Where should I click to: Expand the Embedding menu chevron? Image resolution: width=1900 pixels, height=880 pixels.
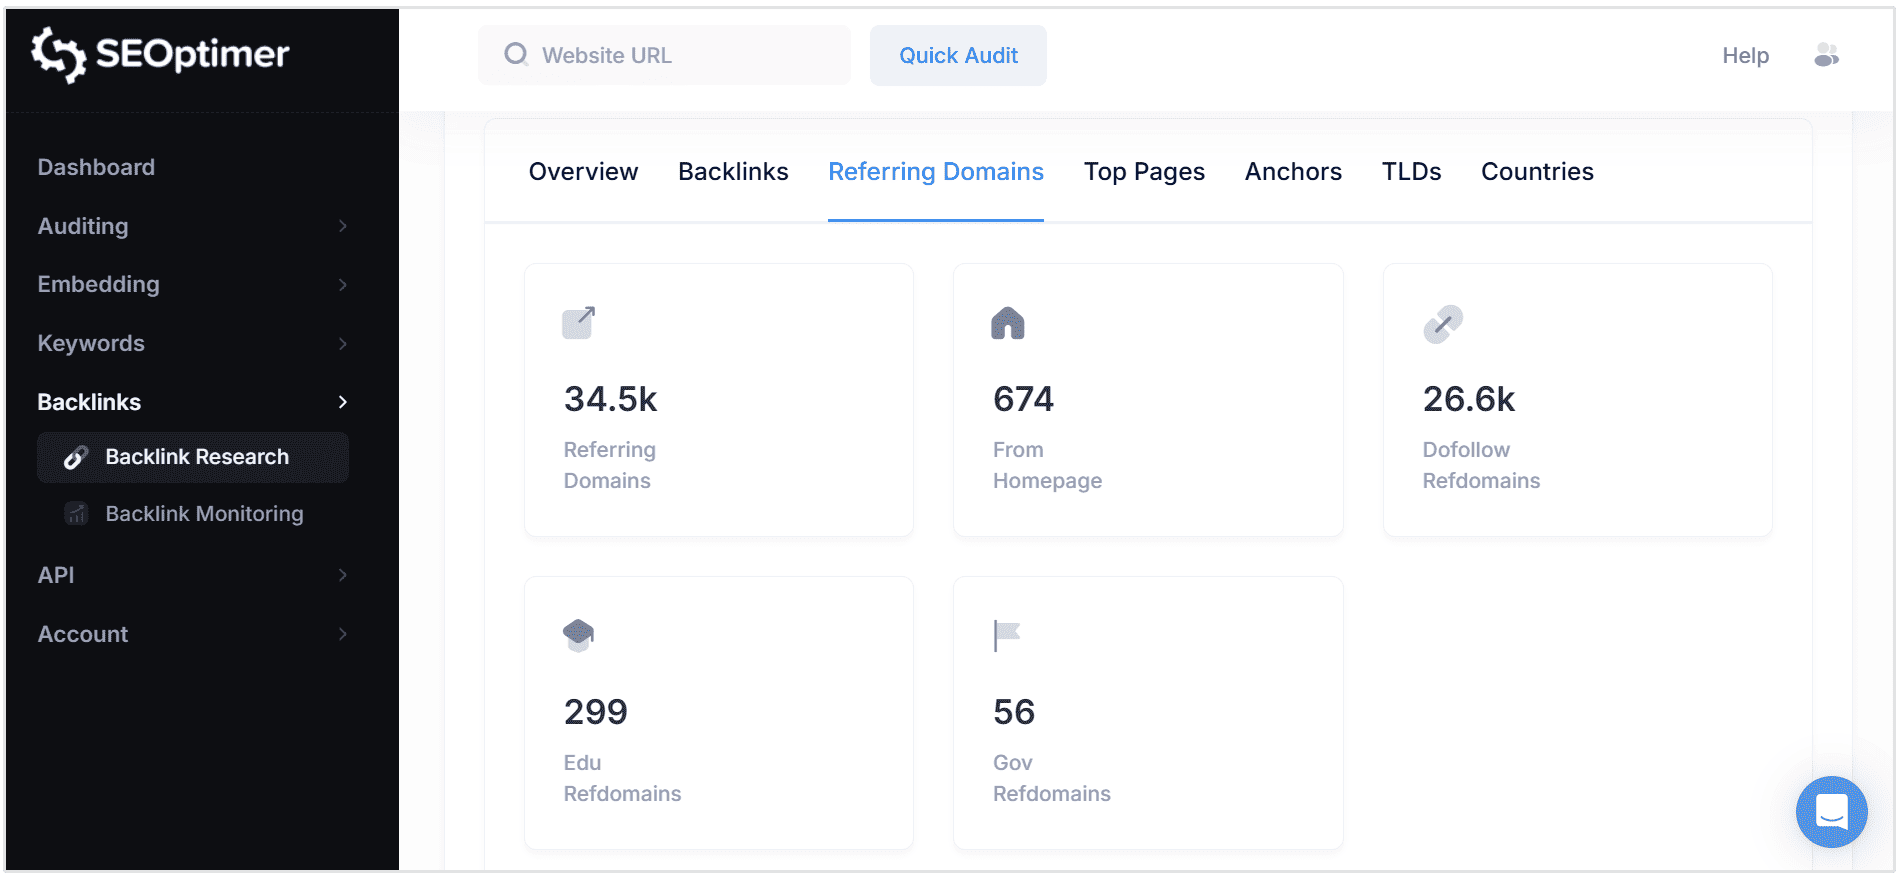343,285
